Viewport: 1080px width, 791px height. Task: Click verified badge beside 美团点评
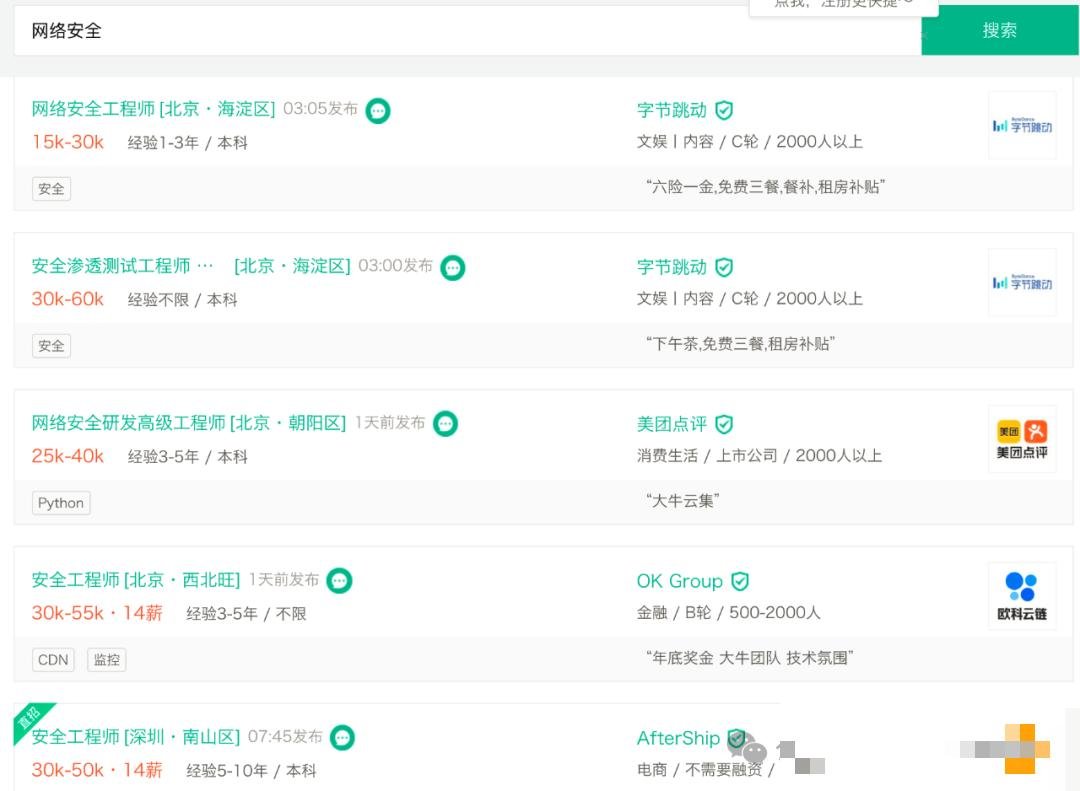pyautogui.click(x=724, y=424)
